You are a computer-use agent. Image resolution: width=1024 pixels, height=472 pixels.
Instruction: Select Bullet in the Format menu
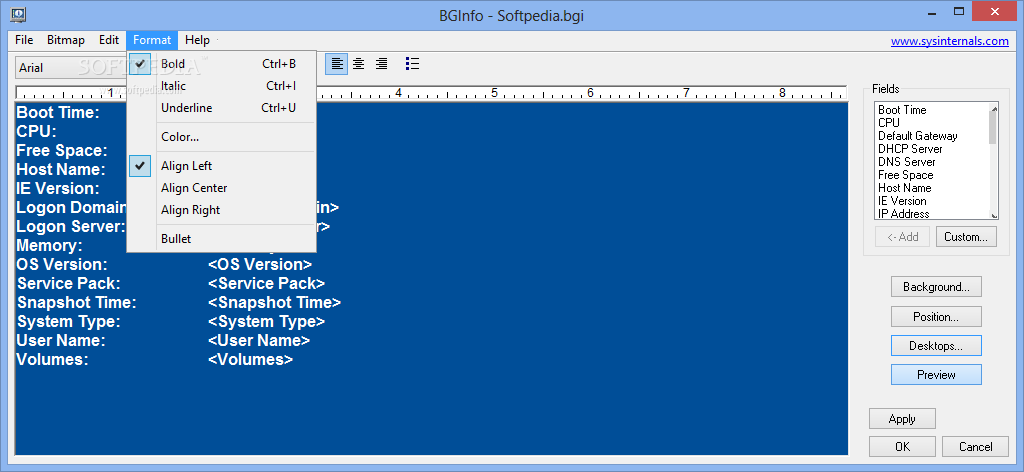click(x=221, y=239)
